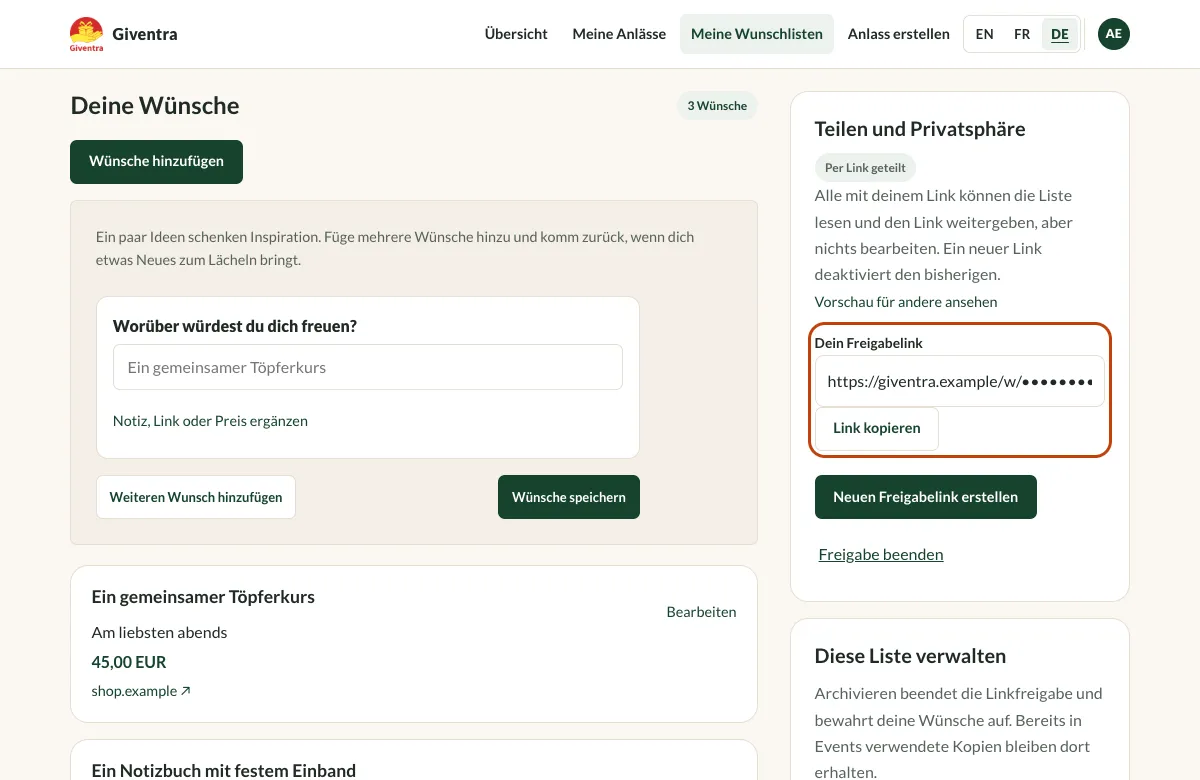Click the '45,00 EUR' price text
Viewport: 1200px width, 780px height.
[x=129, y=662]
